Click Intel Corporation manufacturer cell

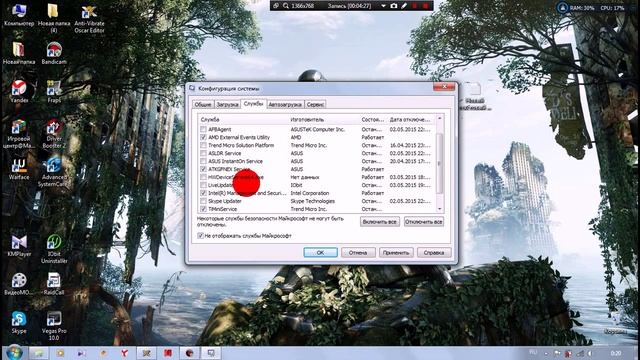point(309,193)
